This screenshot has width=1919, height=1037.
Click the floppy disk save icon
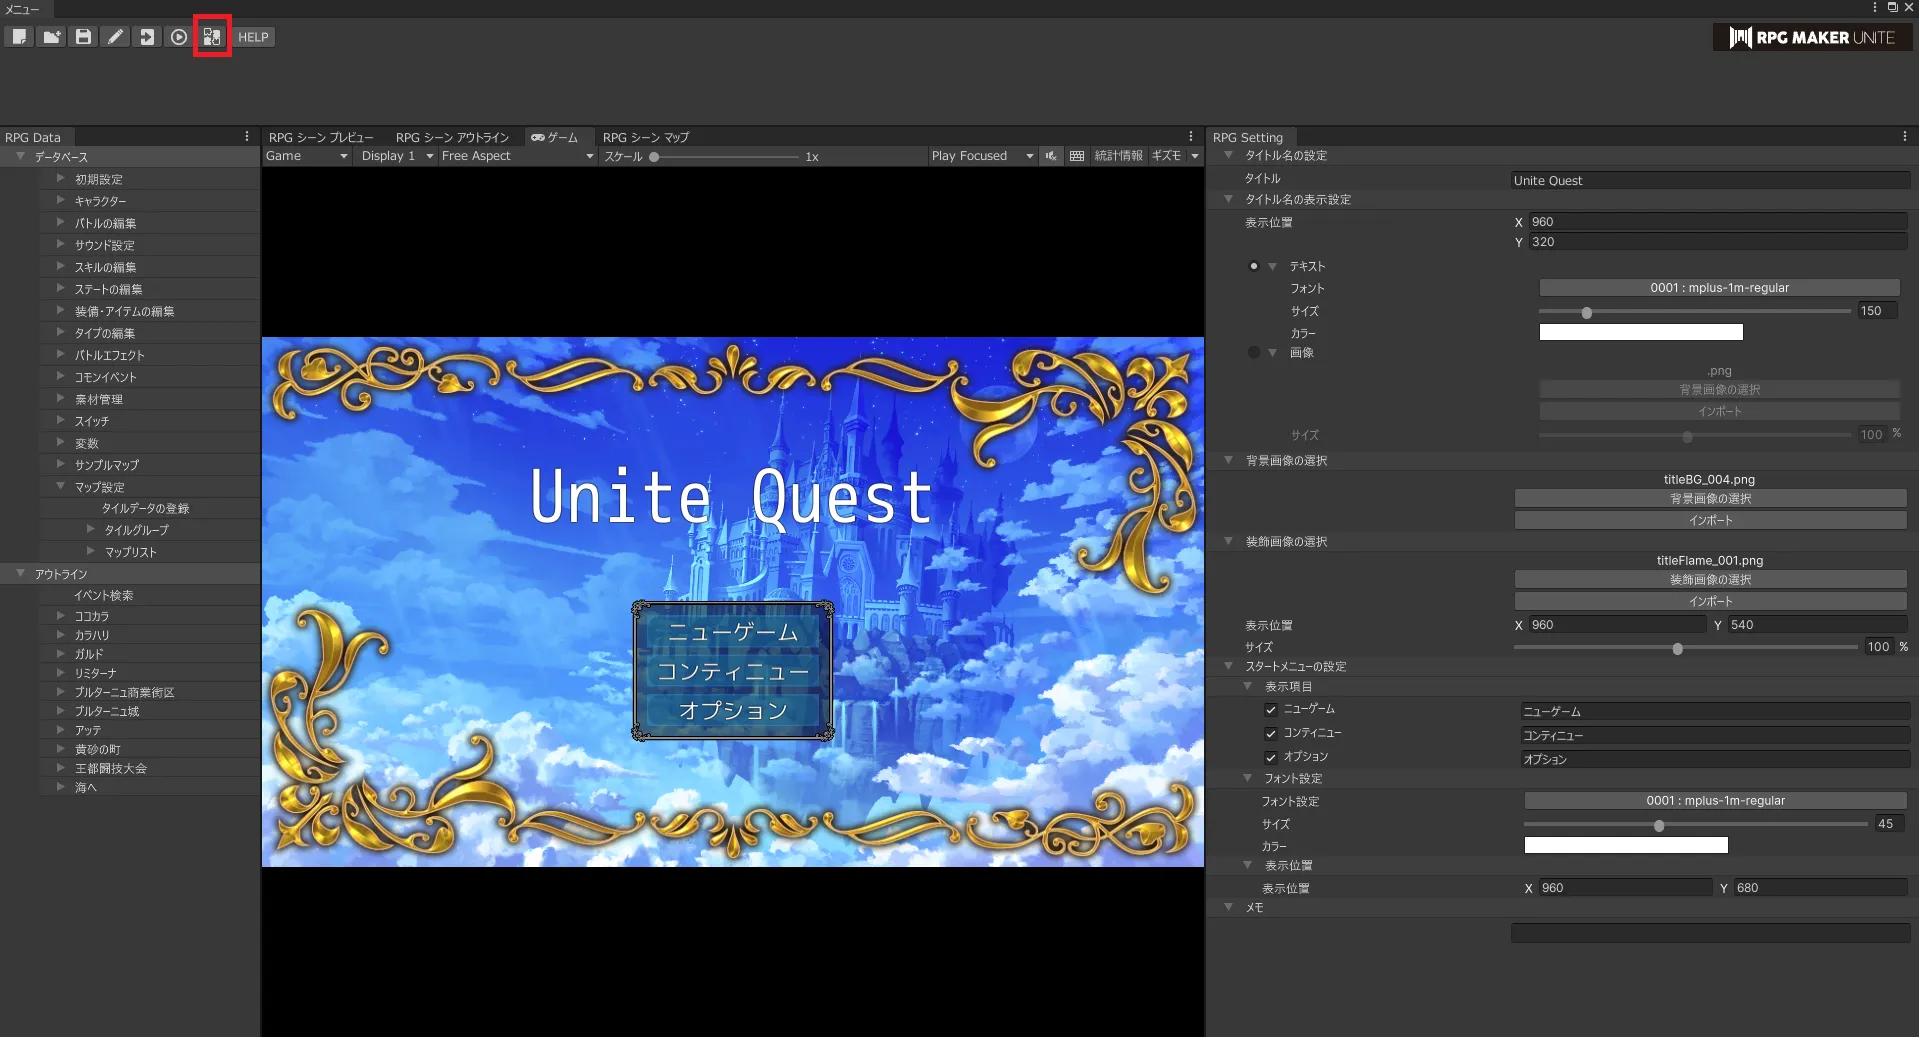pos(83,37)
